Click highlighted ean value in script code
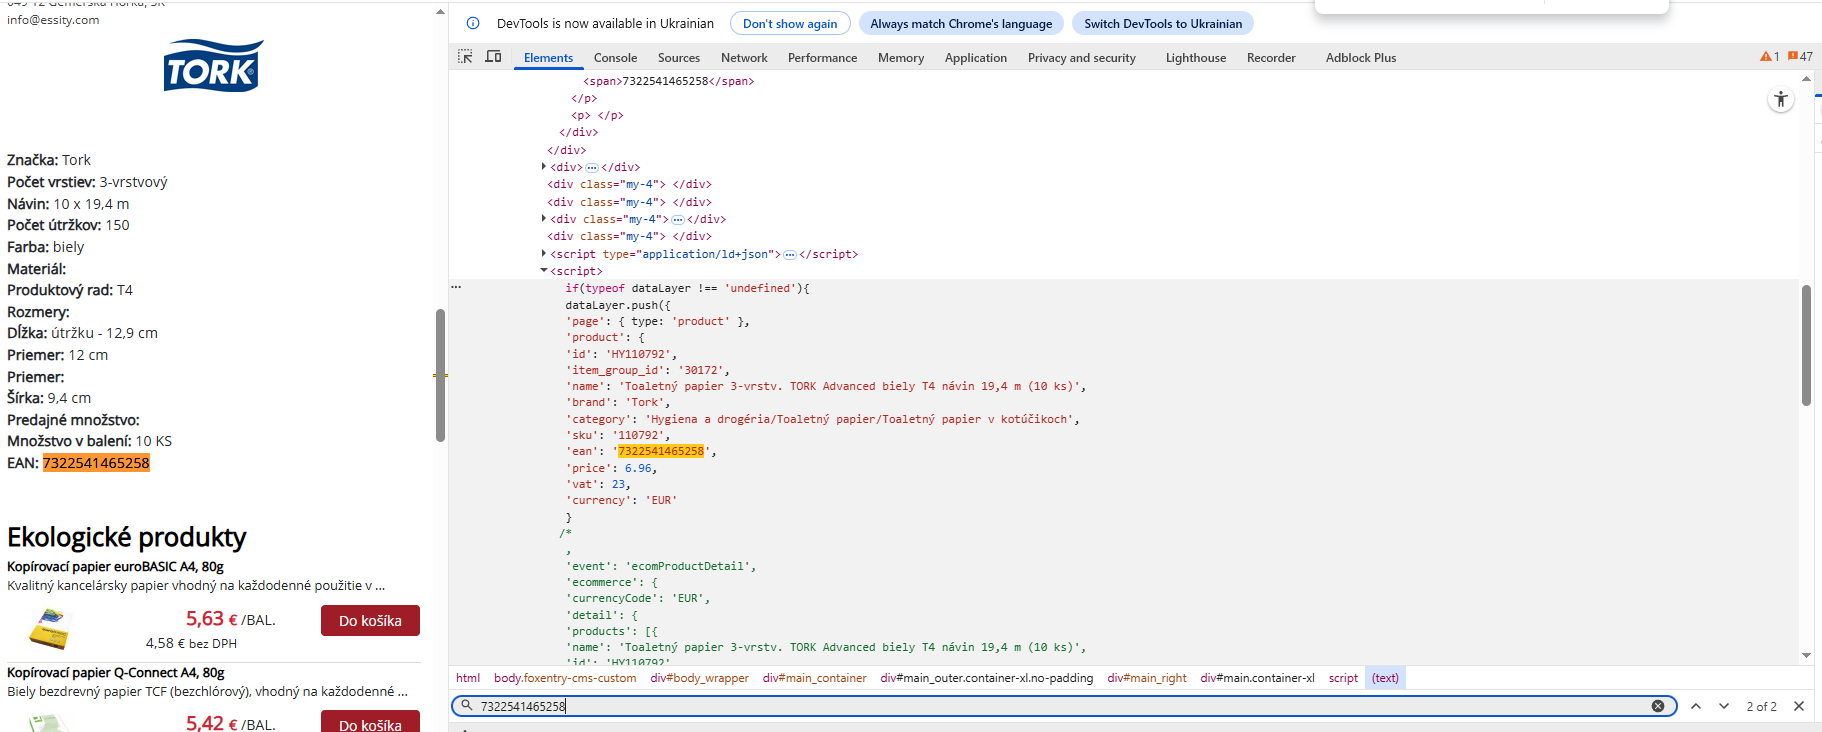Image resolution: width=1822 pixels, height=732 pixels. (661, 452)
